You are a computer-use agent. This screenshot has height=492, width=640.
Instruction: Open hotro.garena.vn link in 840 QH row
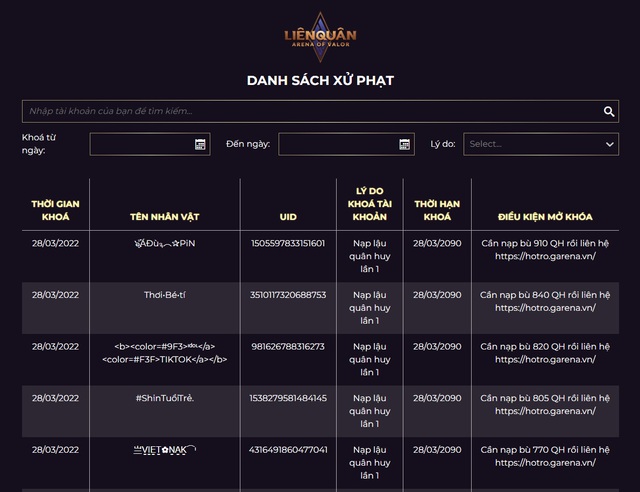coord(545,308)
